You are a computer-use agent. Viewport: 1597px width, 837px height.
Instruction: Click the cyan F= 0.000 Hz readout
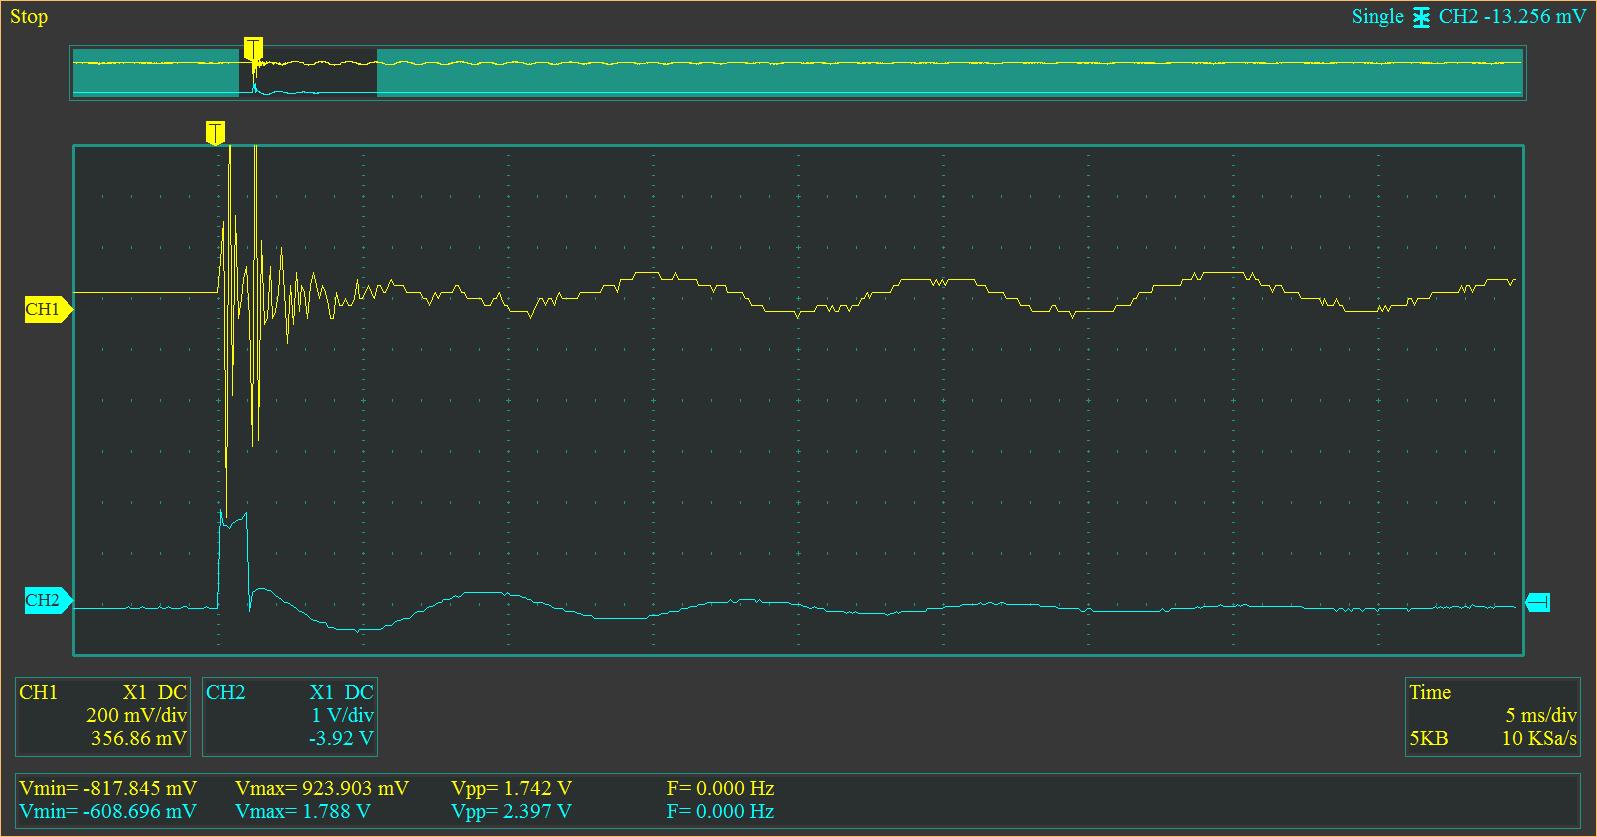pos(720,811)
